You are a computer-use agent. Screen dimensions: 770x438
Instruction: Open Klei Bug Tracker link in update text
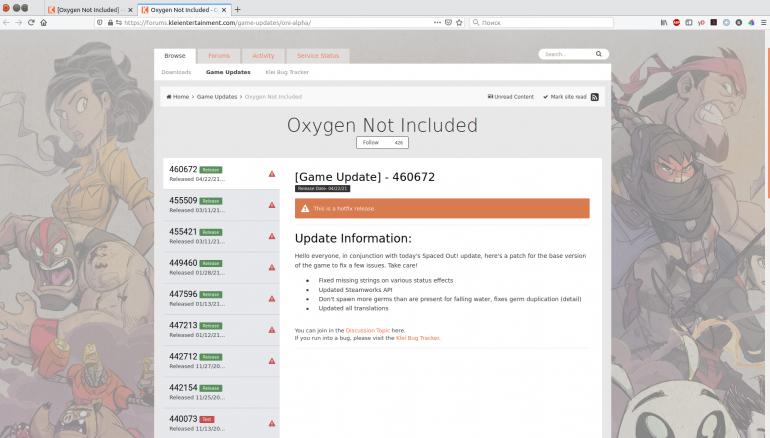[x=417, y=338]
